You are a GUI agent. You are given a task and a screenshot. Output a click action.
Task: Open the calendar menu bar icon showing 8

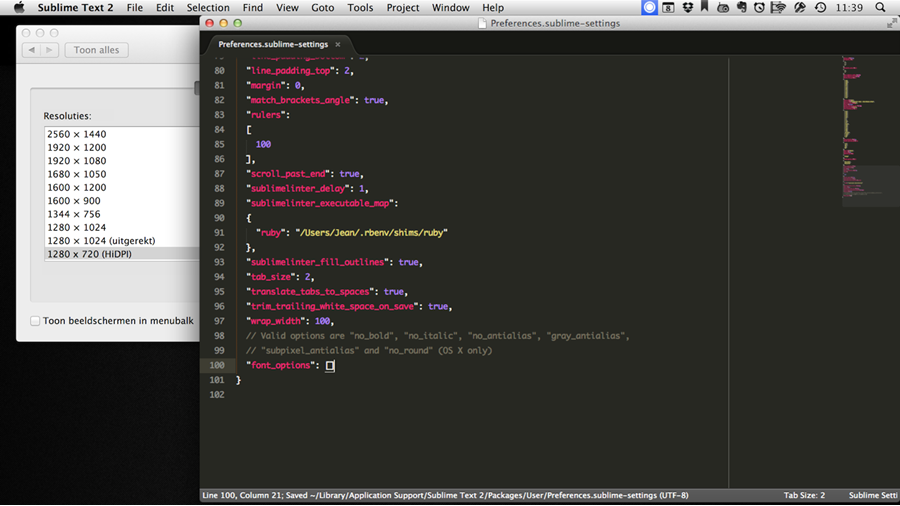tap(668, 7)
